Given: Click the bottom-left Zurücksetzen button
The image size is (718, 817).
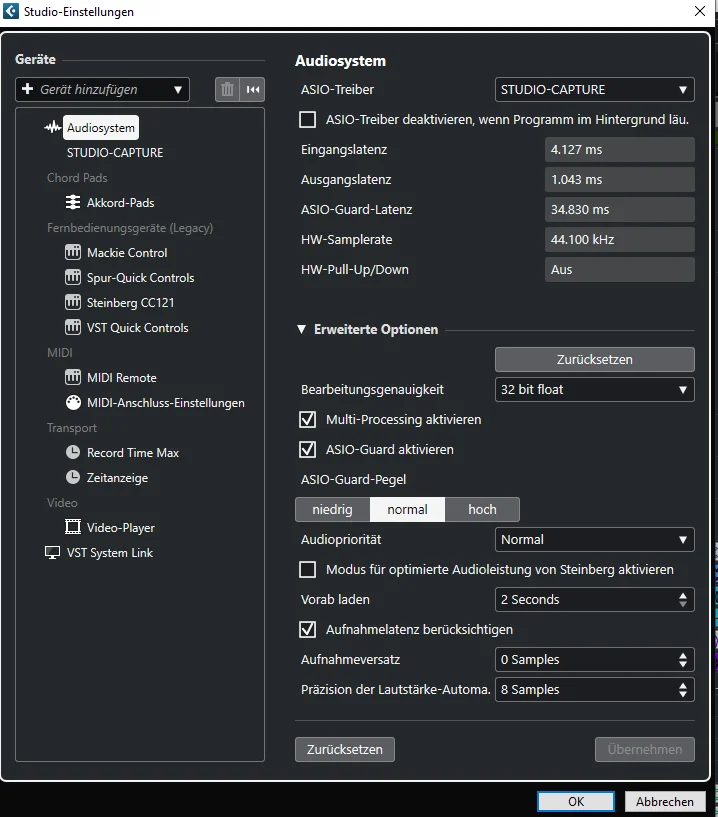Looking at the screenshot, I should pos(344,749).
